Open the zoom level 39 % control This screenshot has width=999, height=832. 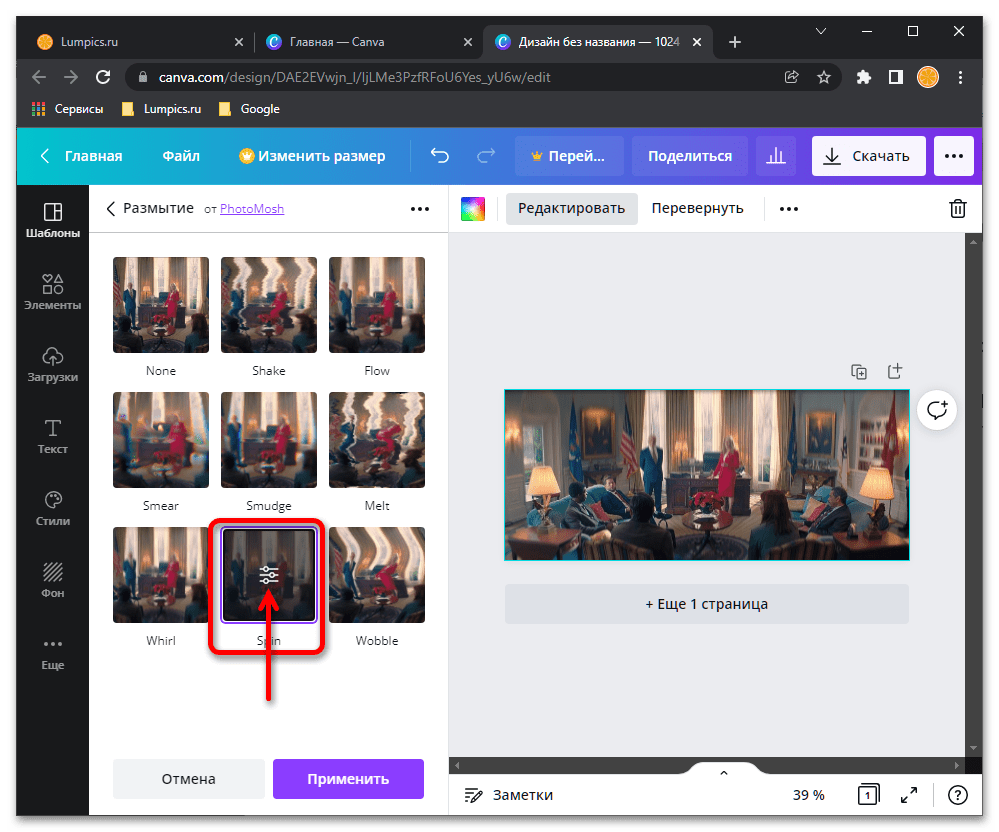tap(809, 794)
